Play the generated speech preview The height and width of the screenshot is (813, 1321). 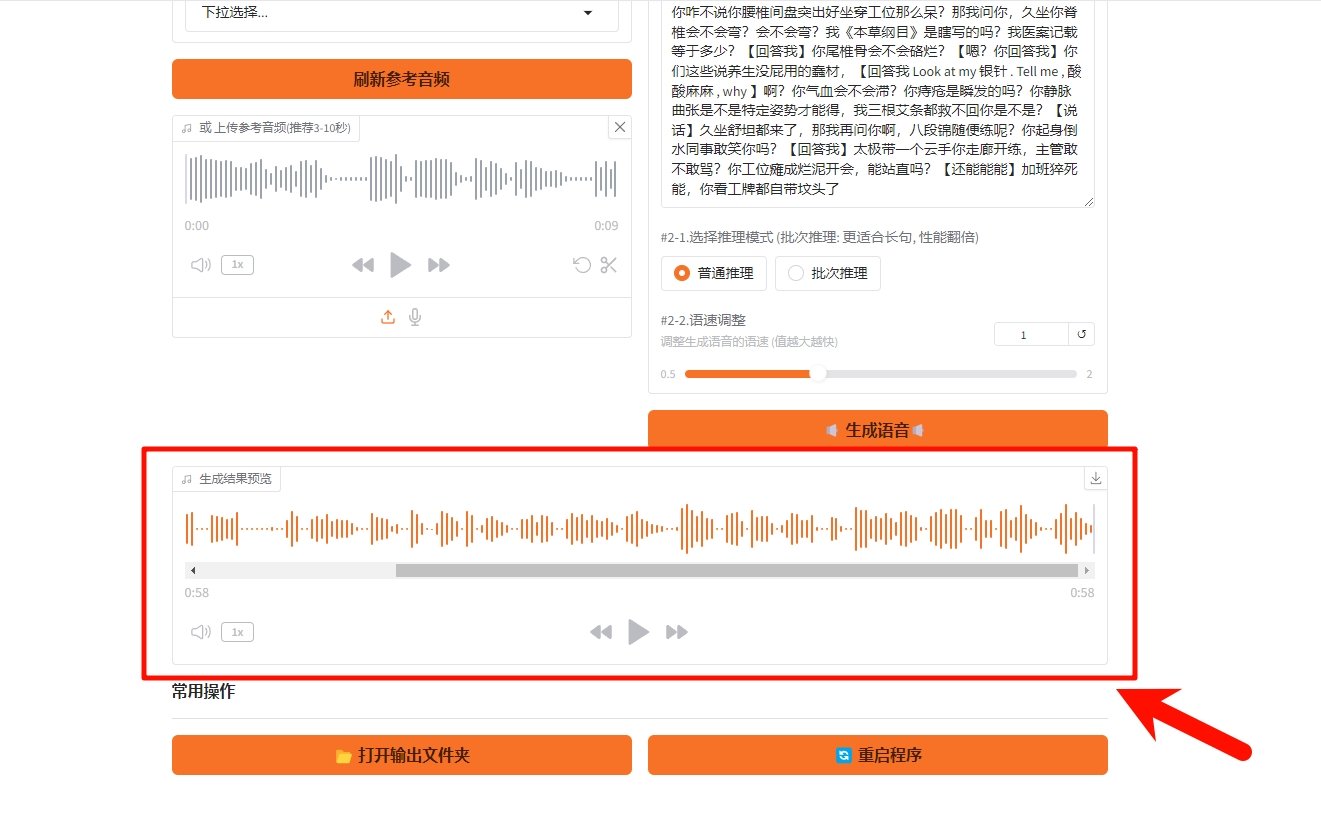pos(639,631)
